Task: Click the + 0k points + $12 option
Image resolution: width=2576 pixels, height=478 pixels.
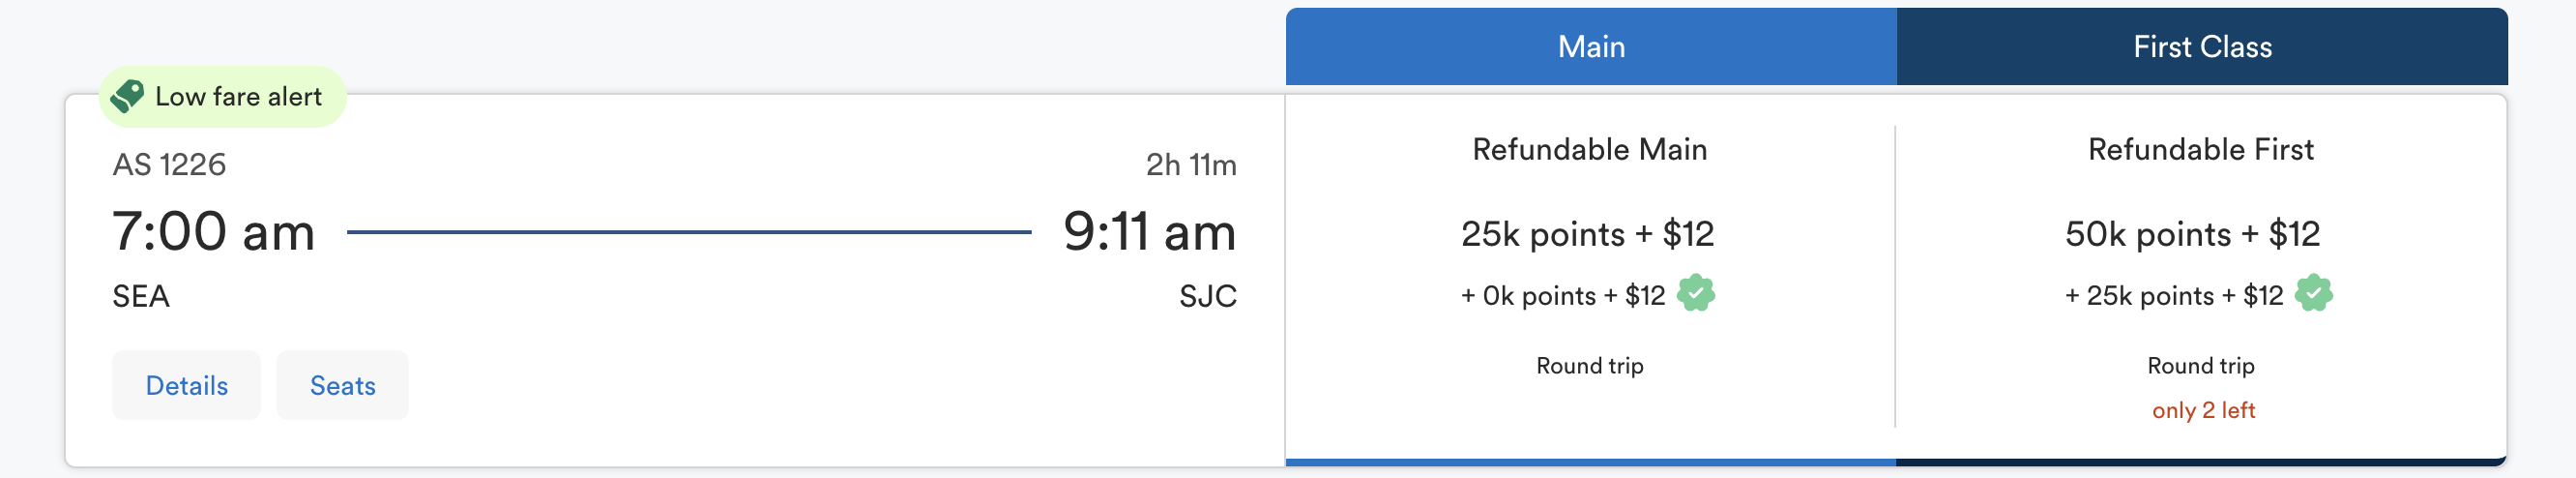Action: (1562, 296)
